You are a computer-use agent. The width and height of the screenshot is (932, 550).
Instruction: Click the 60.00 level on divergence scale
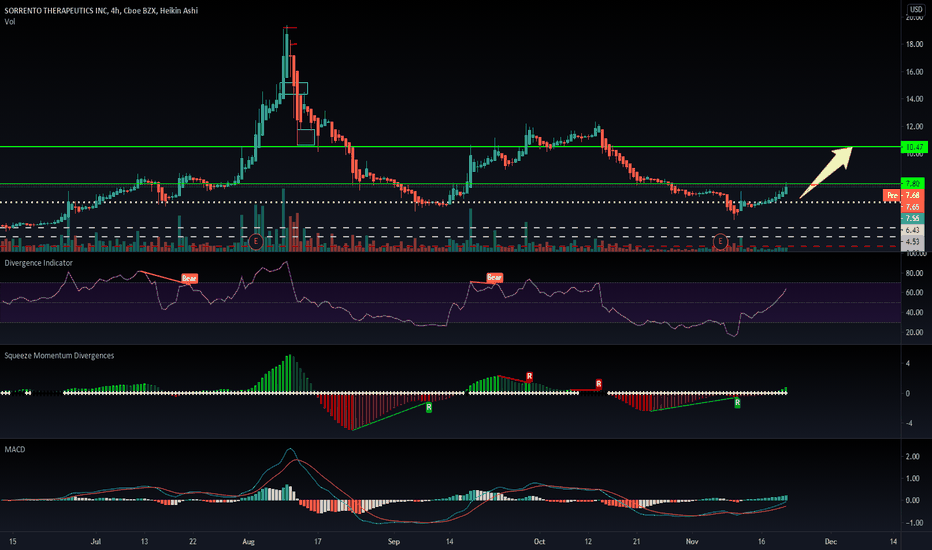click(914, 293)
